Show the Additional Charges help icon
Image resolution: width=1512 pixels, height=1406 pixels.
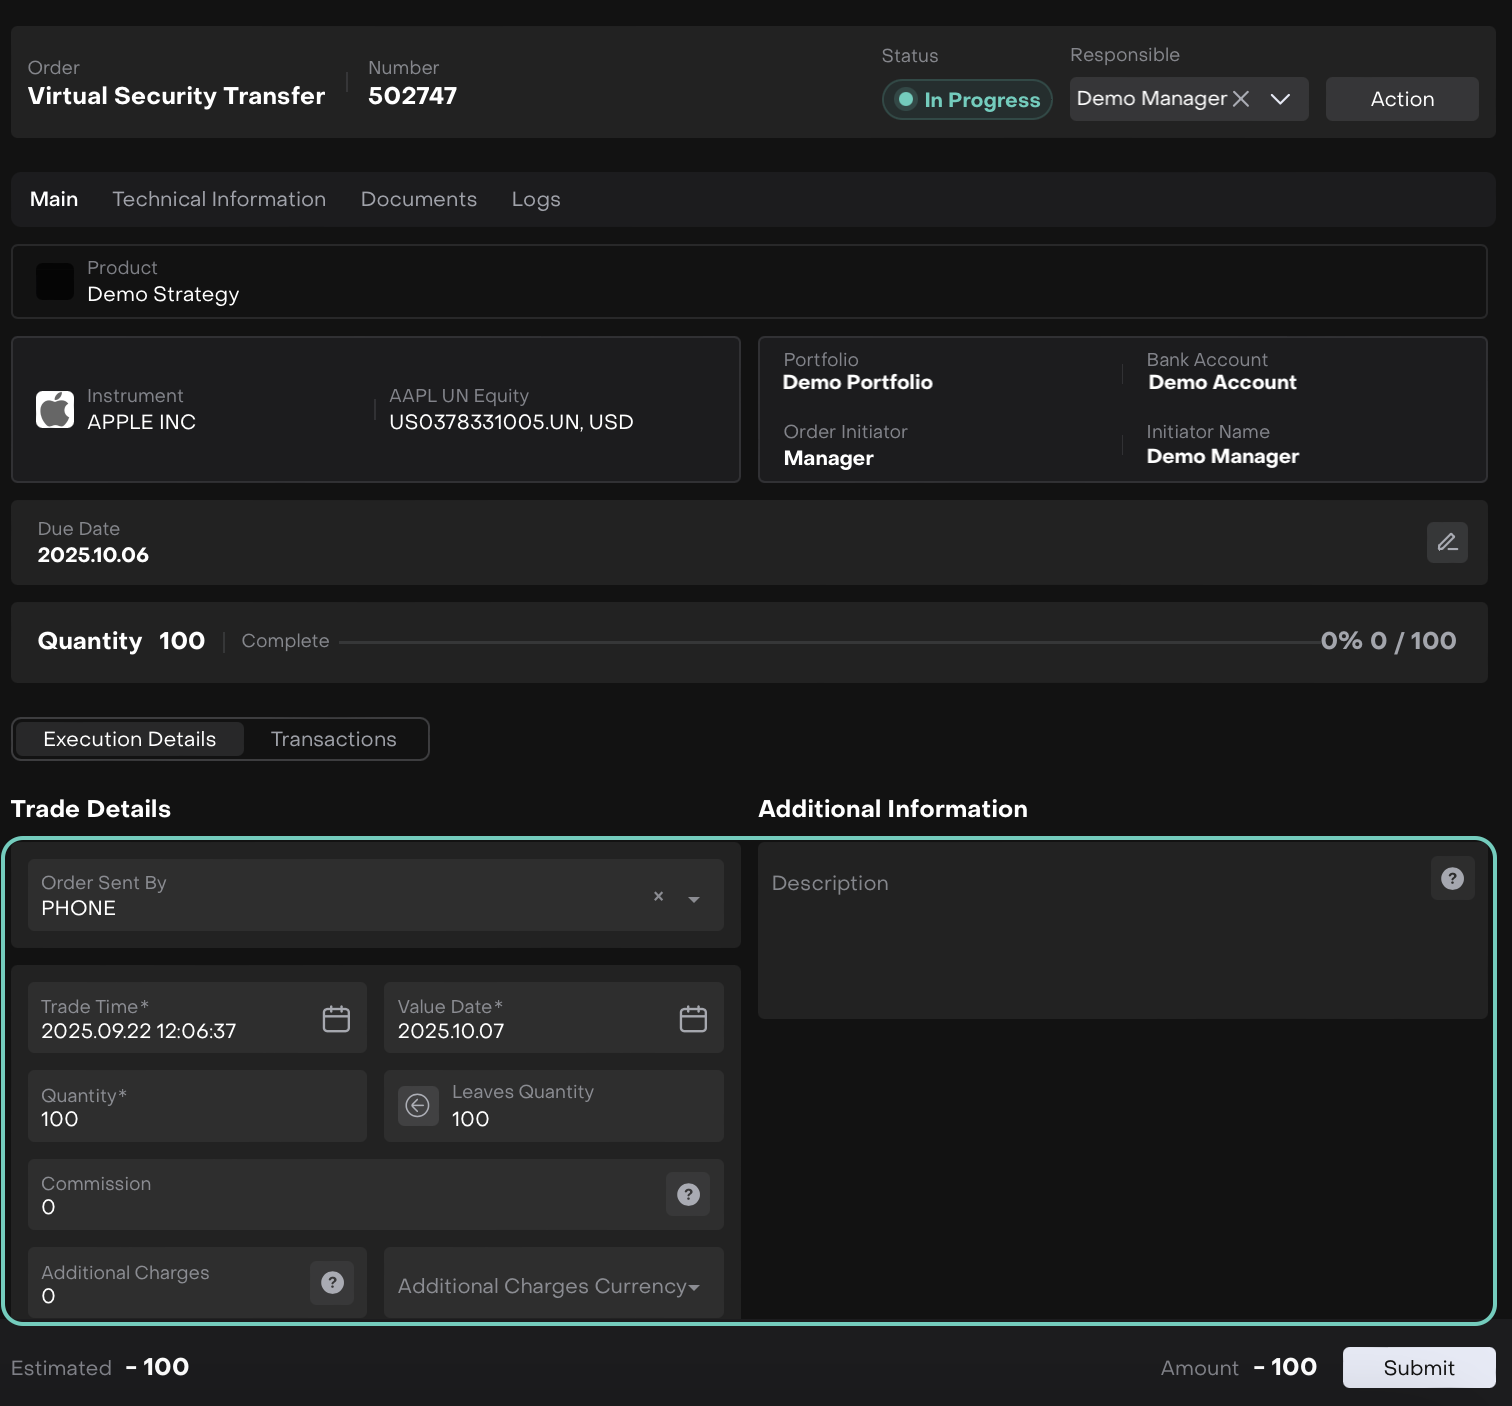332,1282
